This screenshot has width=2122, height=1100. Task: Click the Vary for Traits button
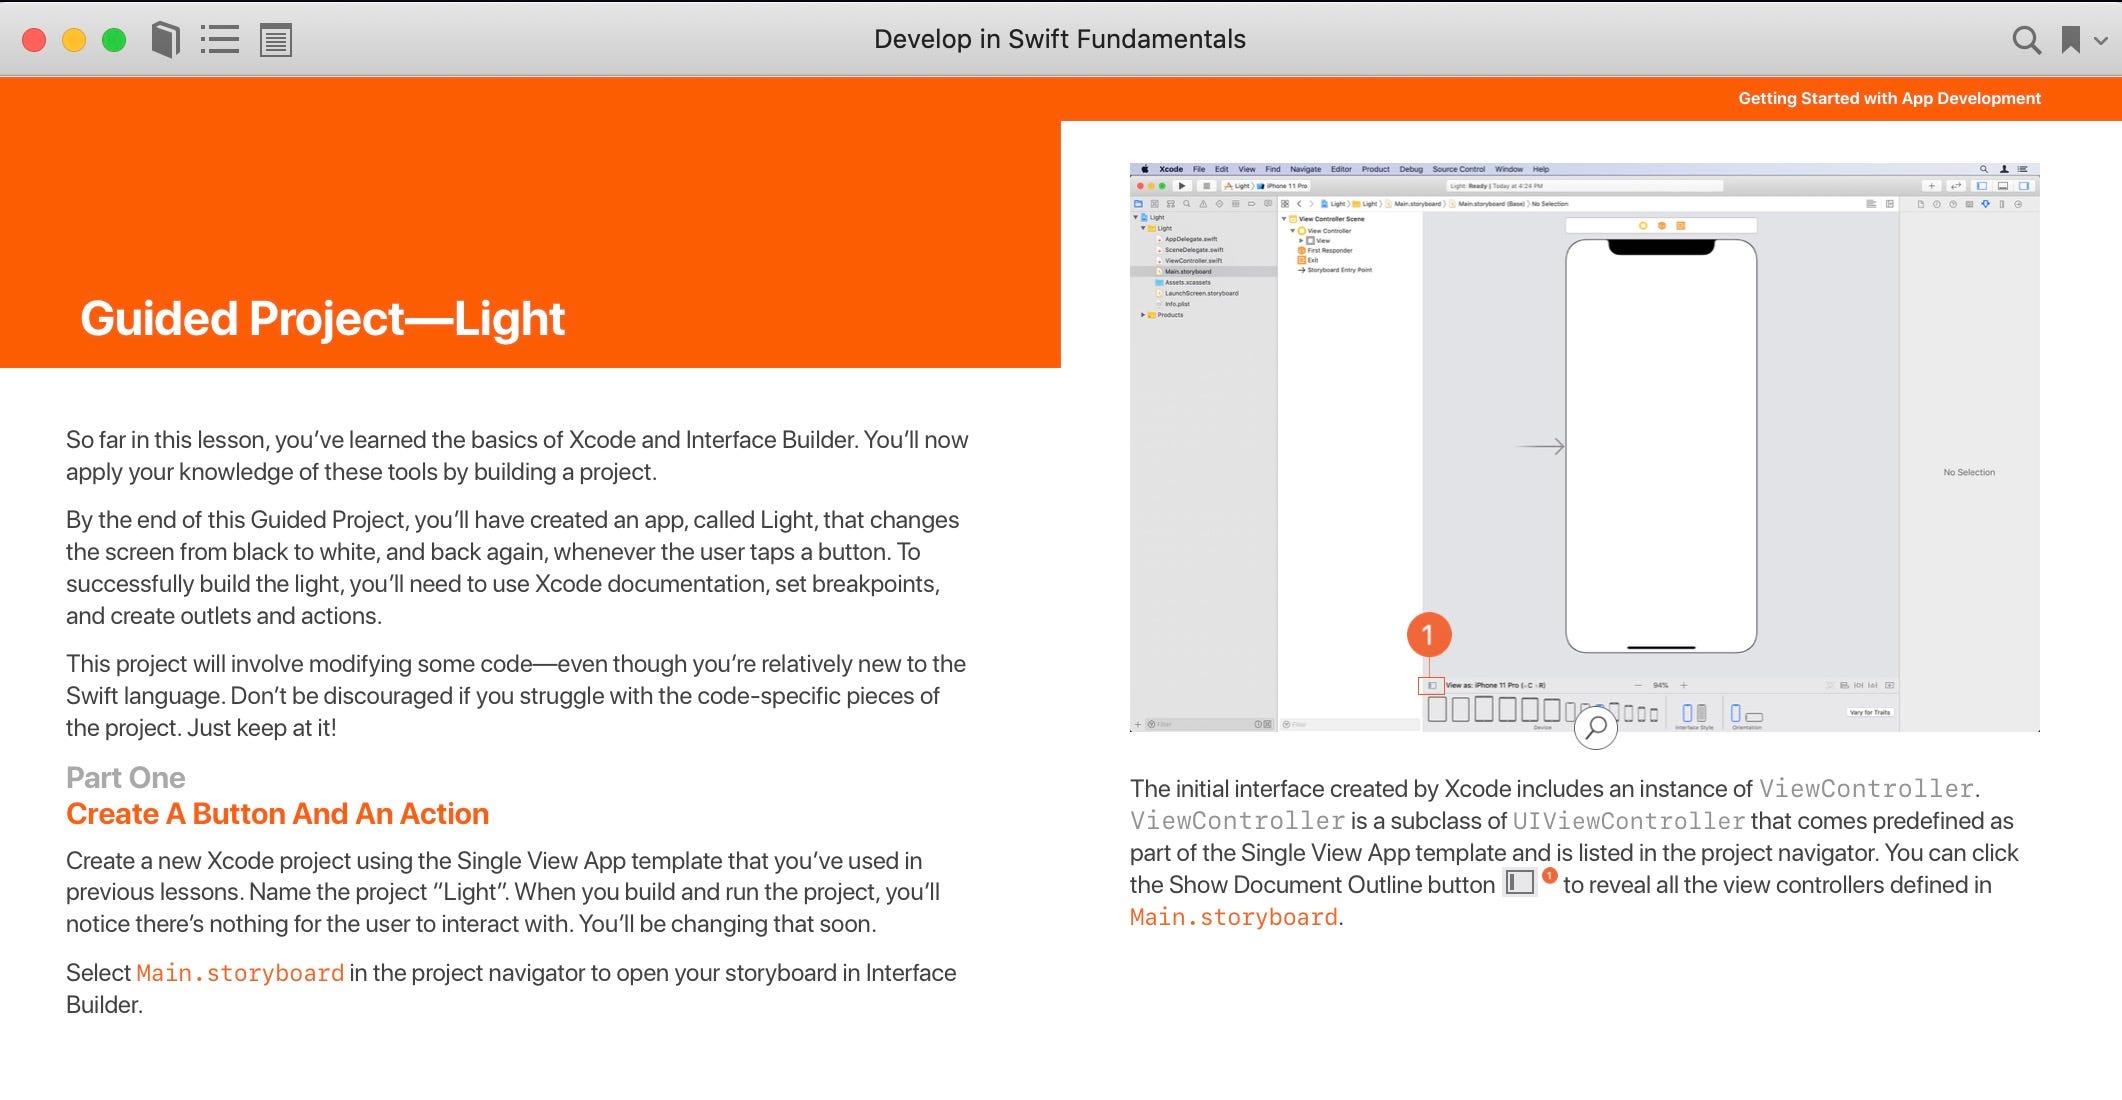(1871, 712)
